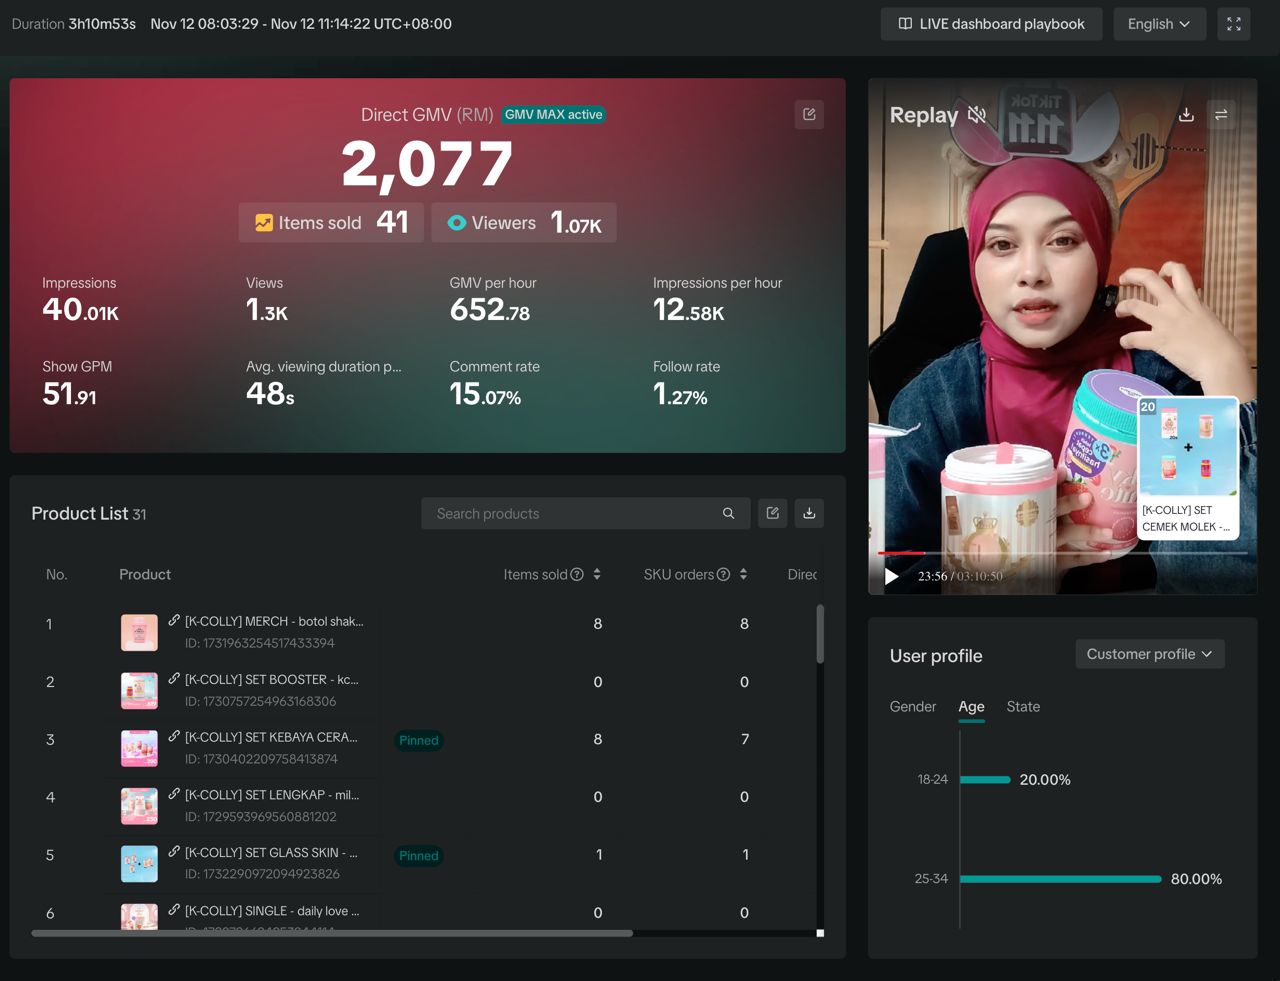
Task: Sort product list by SKU orders
Action: click(x=743, y=575)
